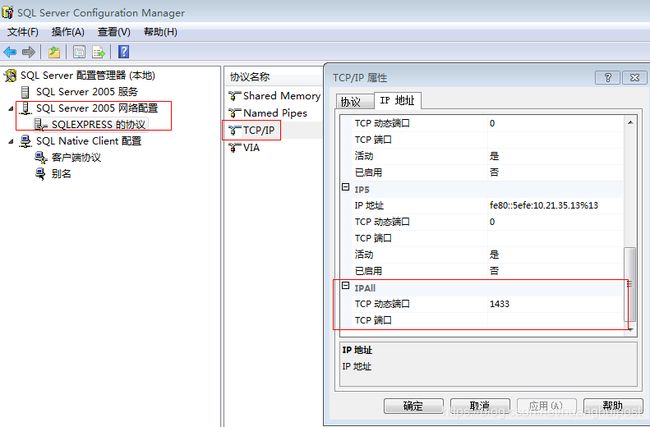
Task: Open the 查看(V) menu
Action: click(114, 32)
